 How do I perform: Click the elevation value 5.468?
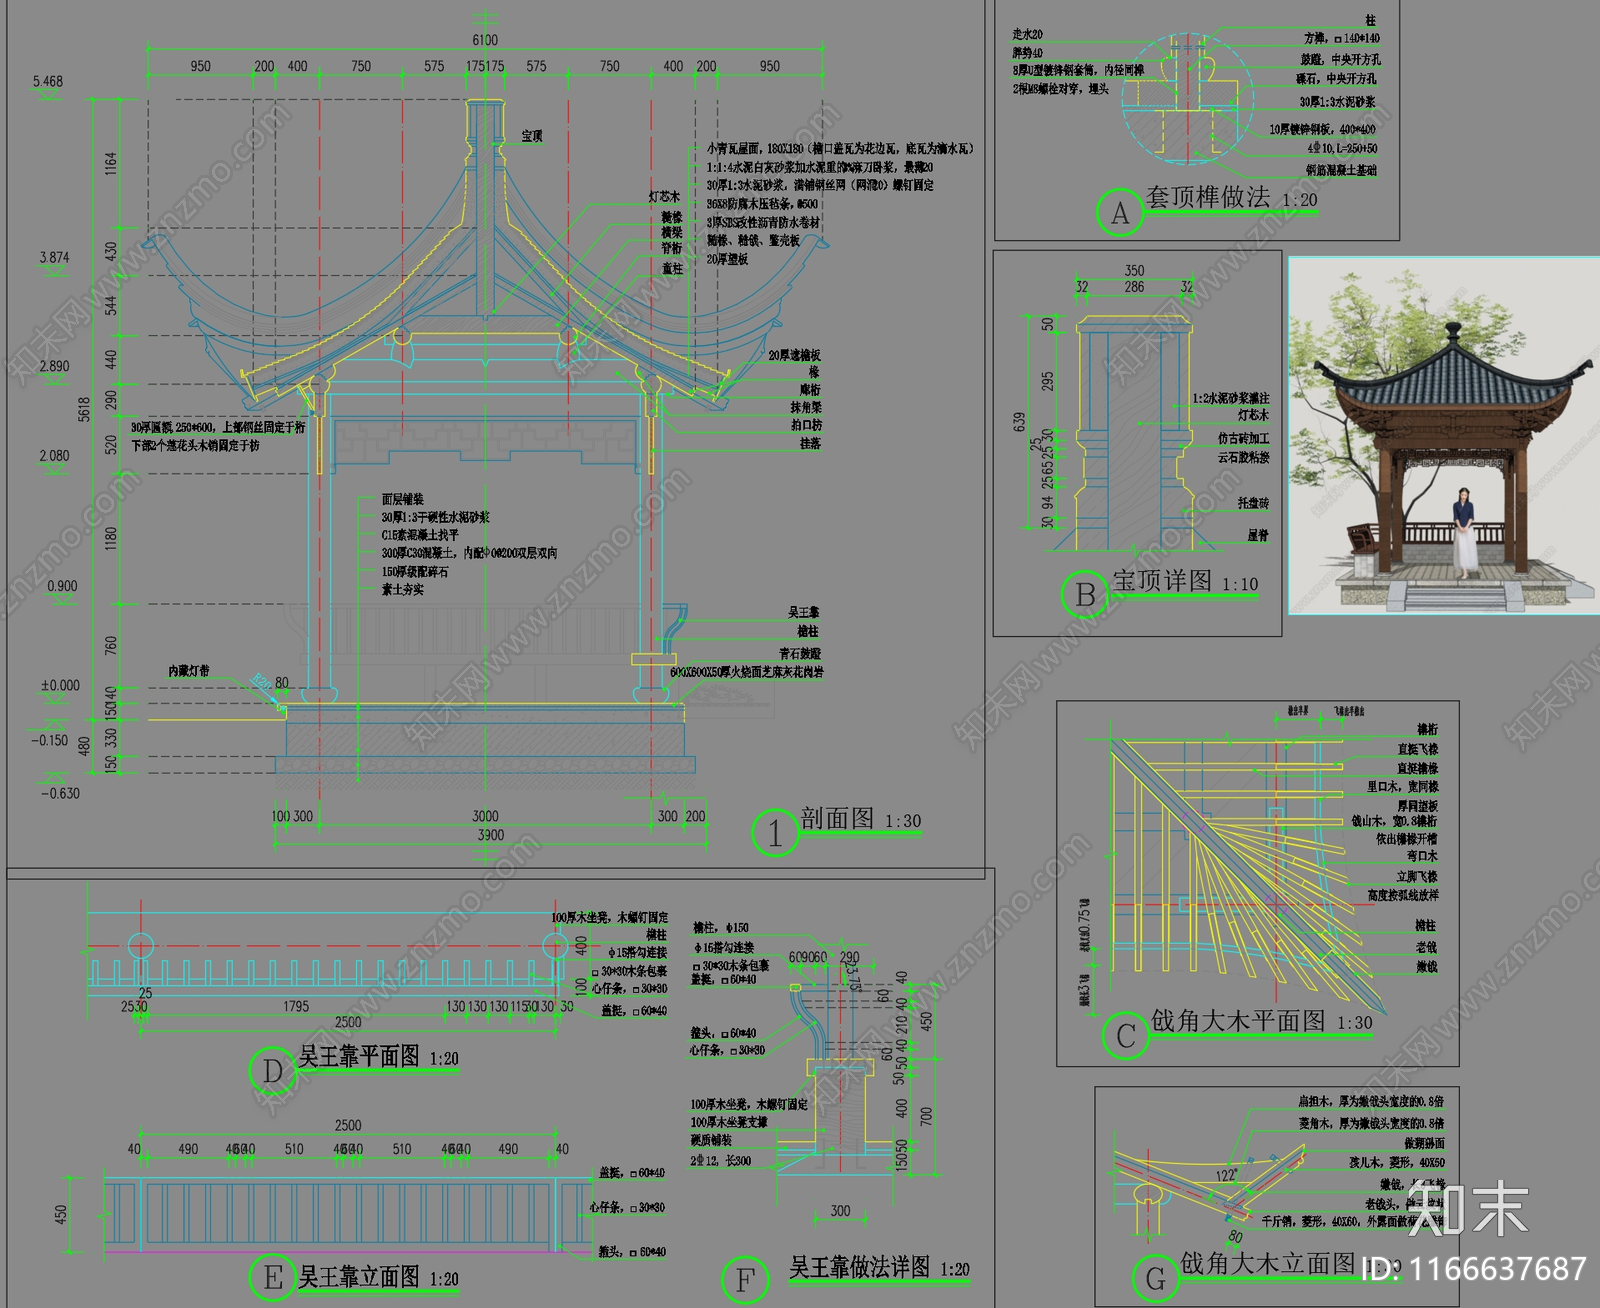47,81
